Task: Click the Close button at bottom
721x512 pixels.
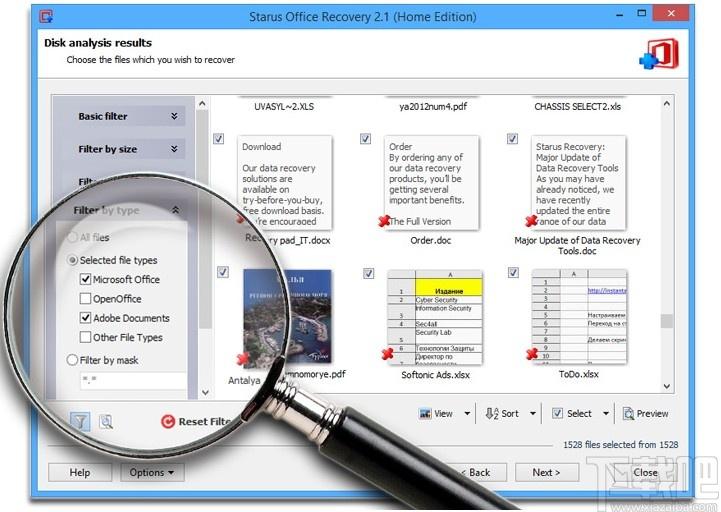Action: [x=645, y=472]
